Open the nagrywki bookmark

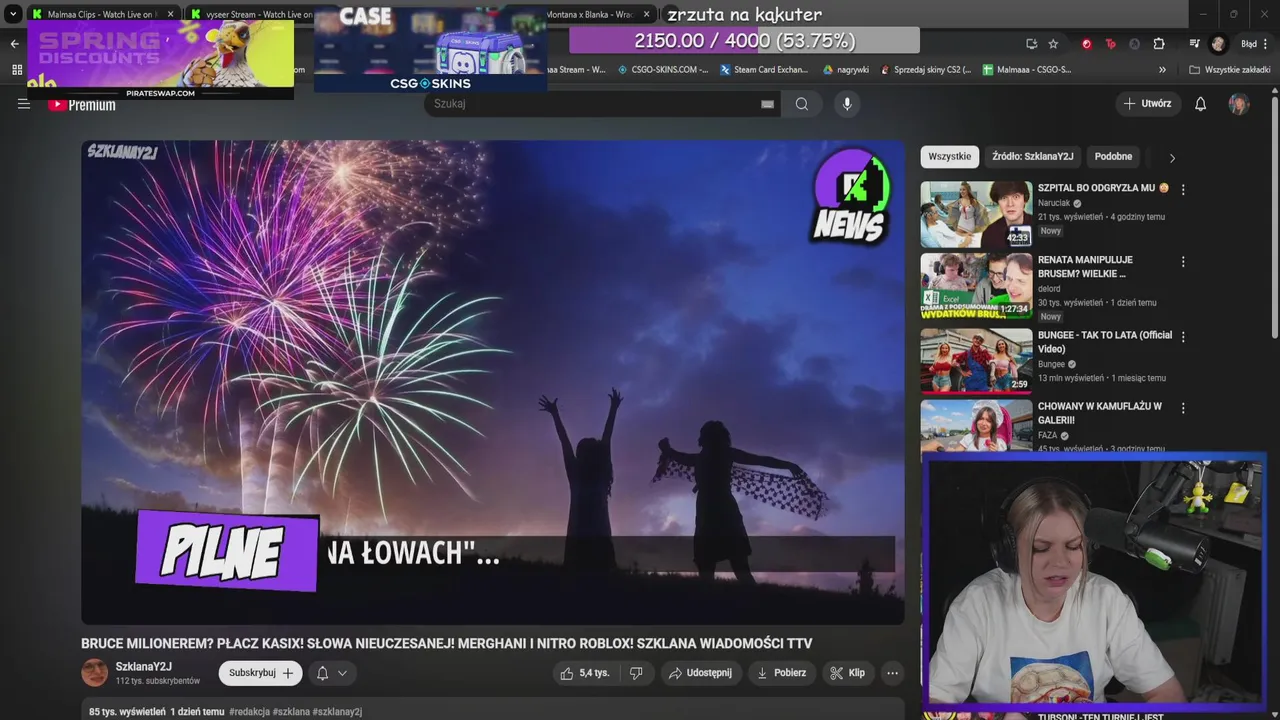click(x=846, y=69)
